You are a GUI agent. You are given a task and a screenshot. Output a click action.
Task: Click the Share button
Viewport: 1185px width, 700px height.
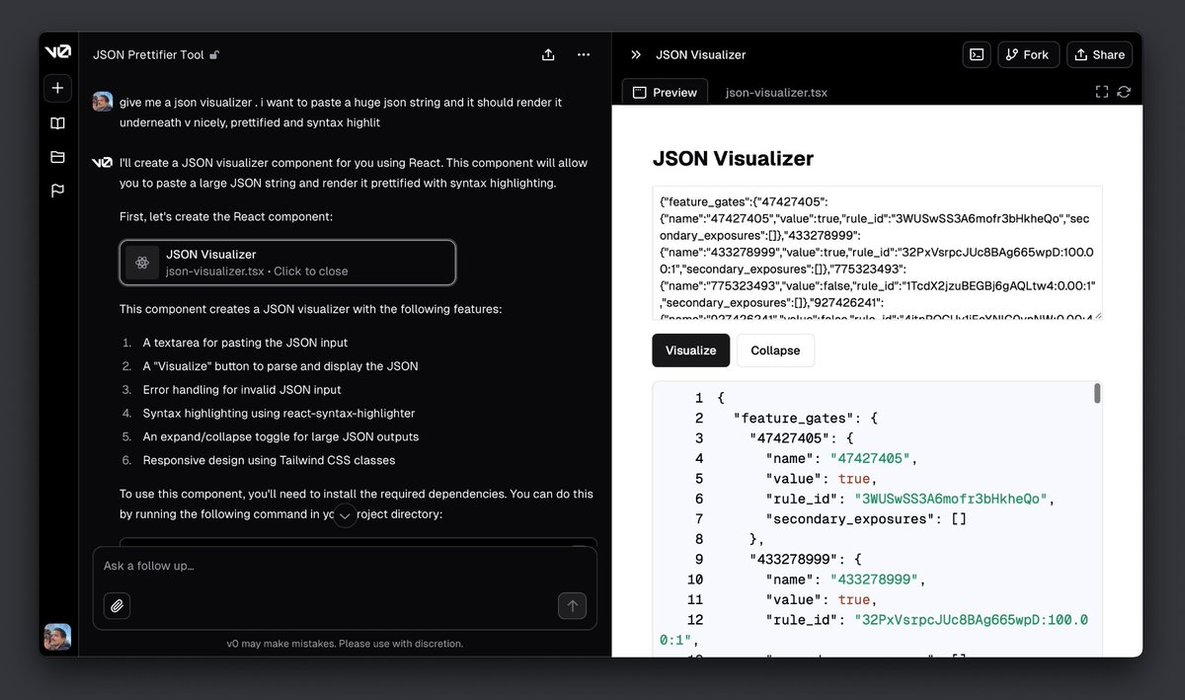click(x=1099, y=55)
